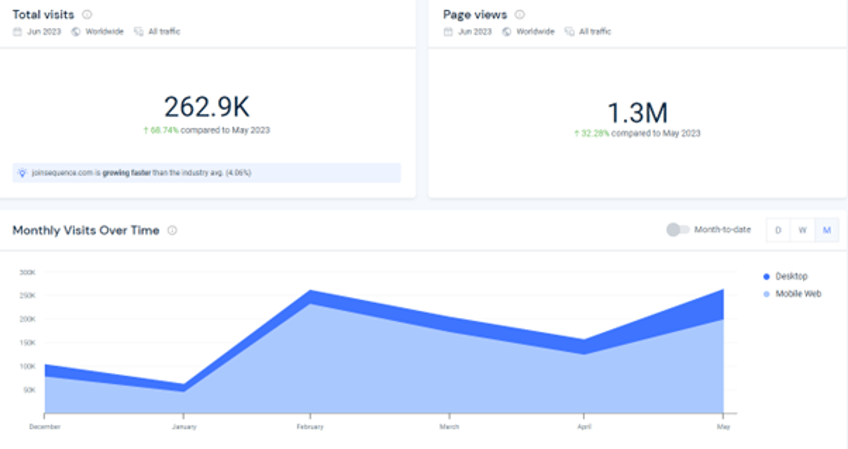Click the joinsequence.com growing faster insight text
The height and width of the screenshot is (449, 848).
coord(141,173)
